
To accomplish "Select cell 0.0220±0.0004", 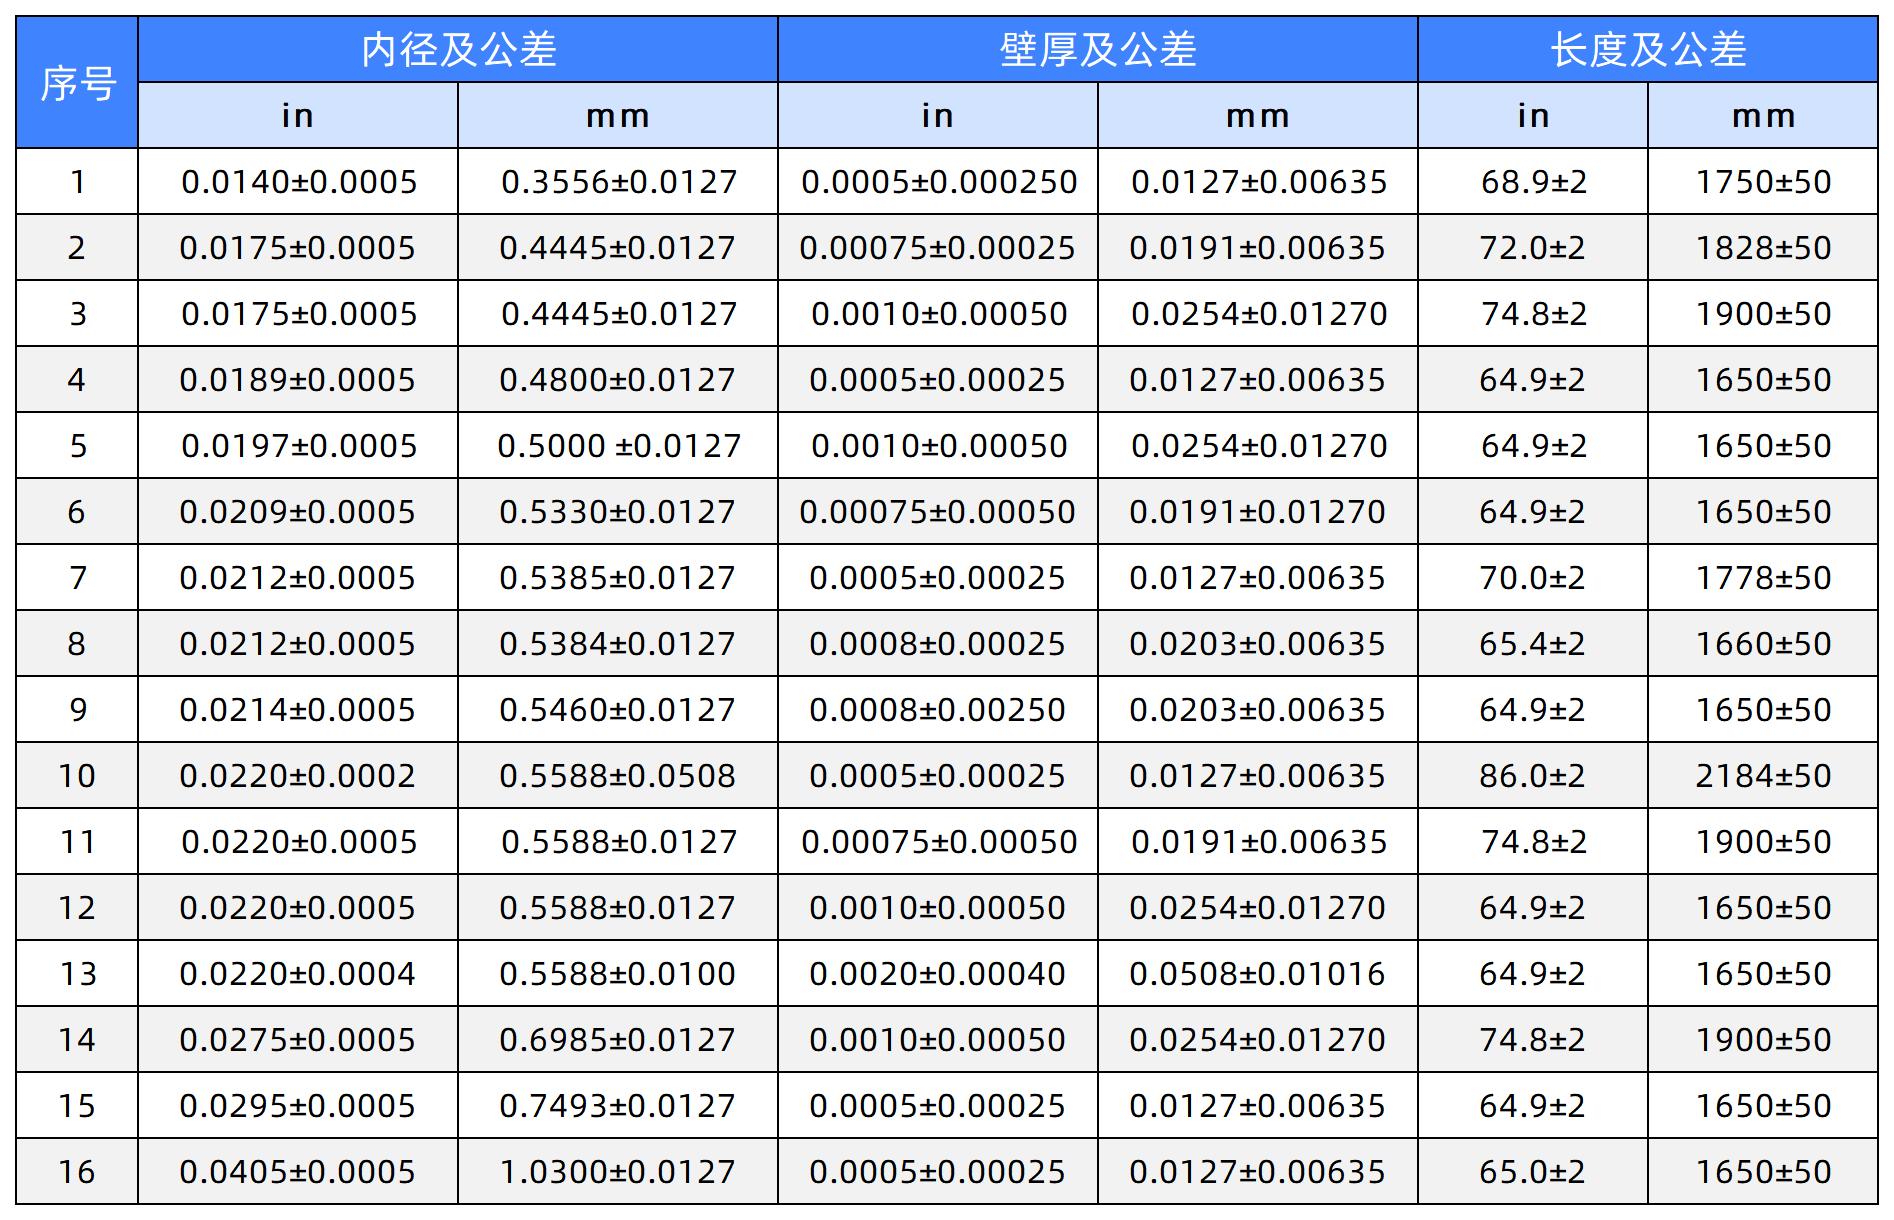I will (x=298, y=973).
